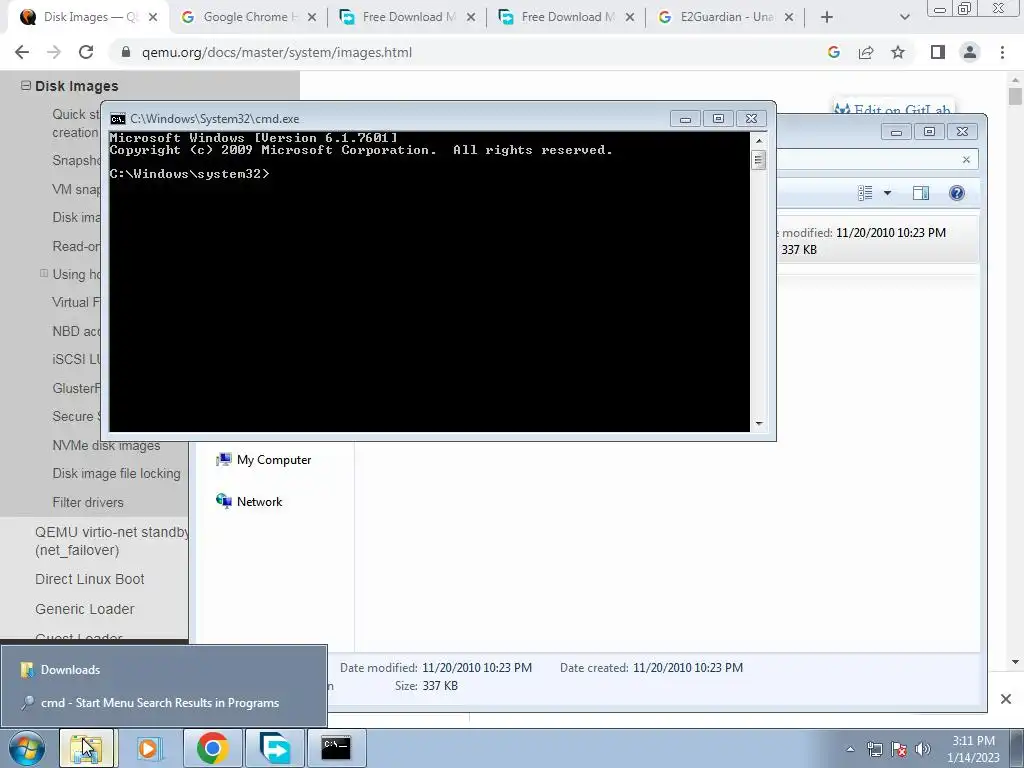Close the E2Guardian tab
The height and width of the screenshot is (768, 1024).
pos(789,17)
